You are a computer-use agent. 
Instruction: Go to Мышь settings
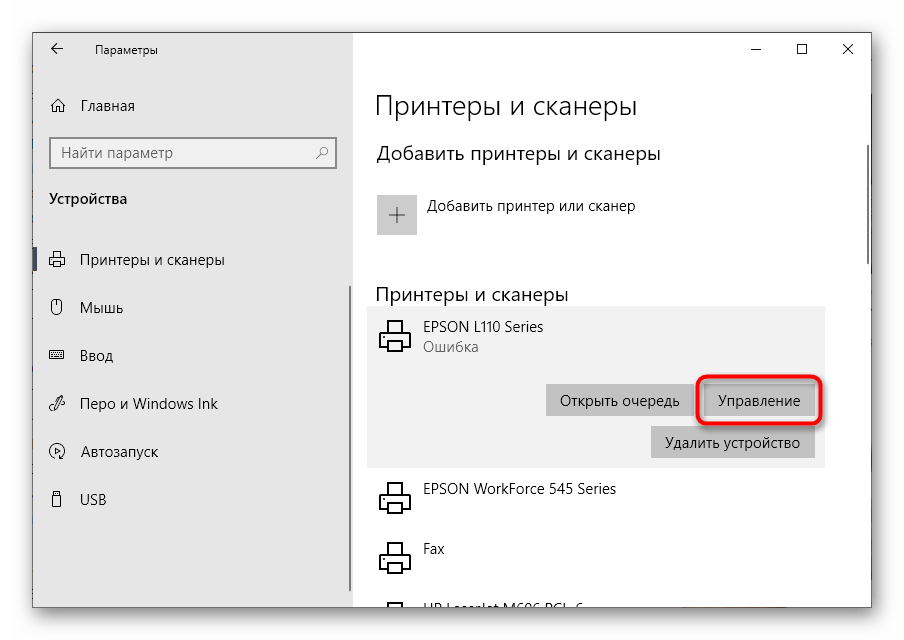click(x=101, y=308)
